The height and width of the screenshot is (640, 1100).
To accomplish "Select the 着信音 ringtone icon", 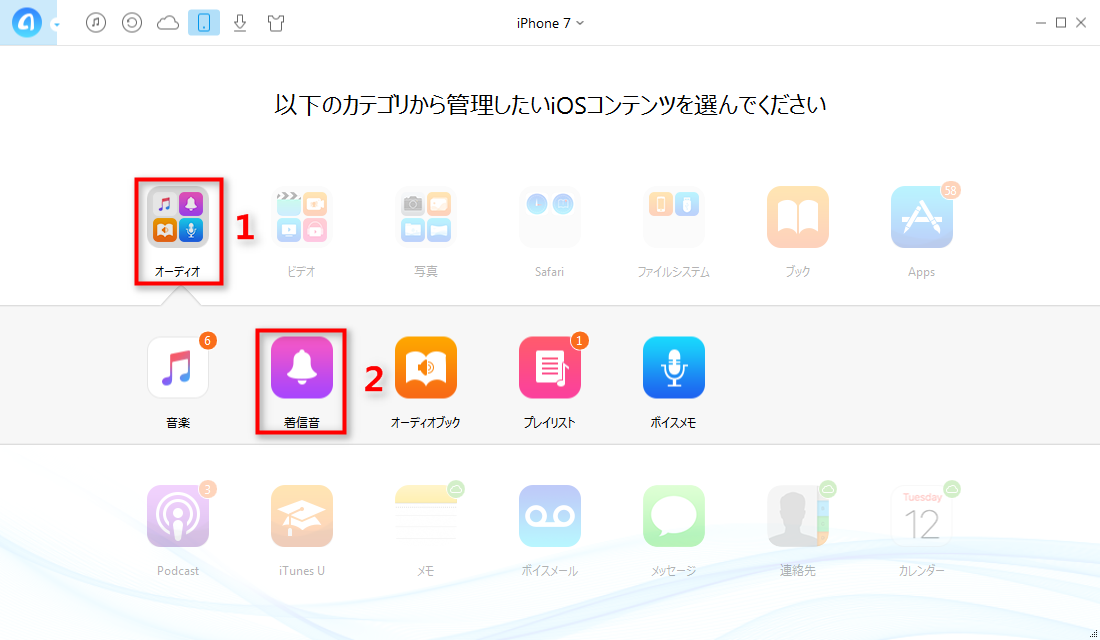I will point(302,367).
